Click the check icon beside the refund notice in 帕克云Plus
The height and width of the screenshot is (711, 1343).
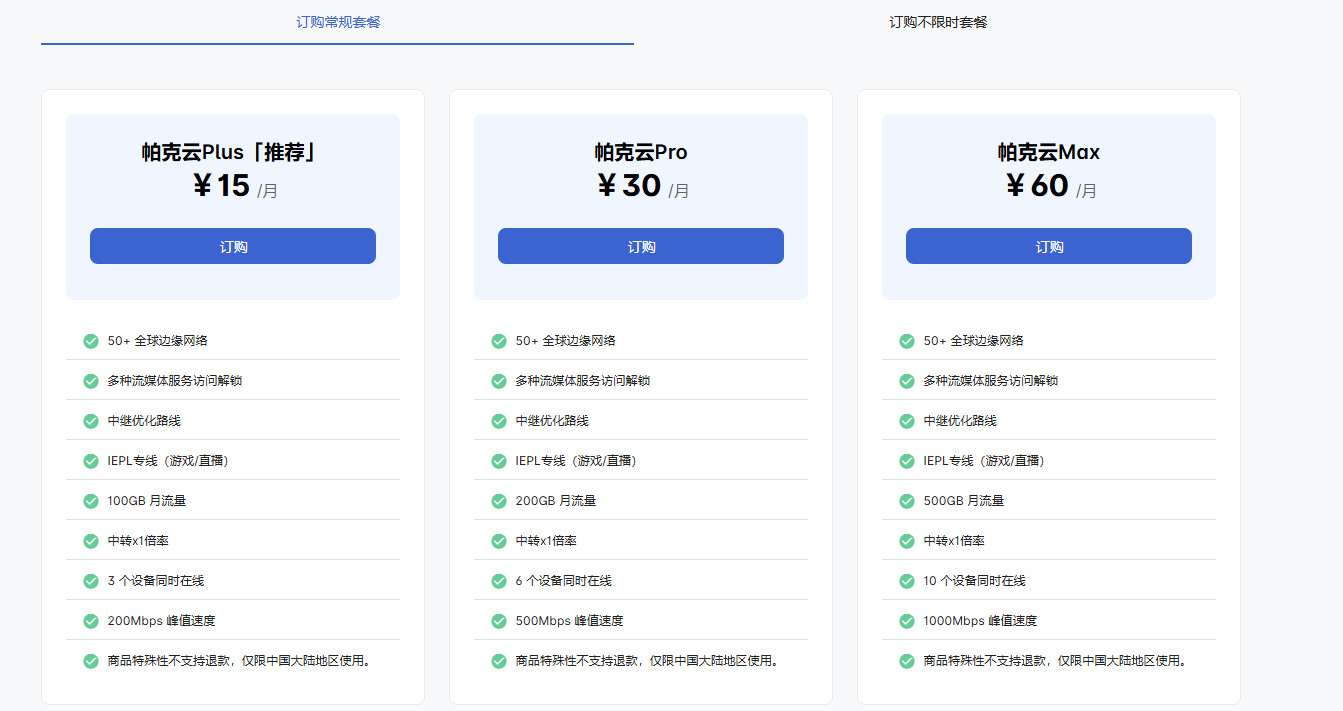pyautogui.click(x=90, y=660)
